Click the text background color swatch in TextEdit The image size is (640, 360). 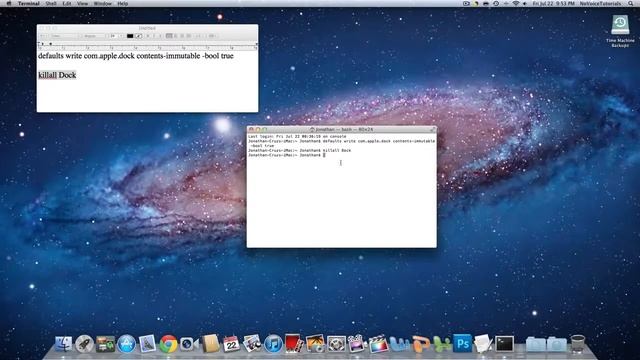(x=139, y=36)
